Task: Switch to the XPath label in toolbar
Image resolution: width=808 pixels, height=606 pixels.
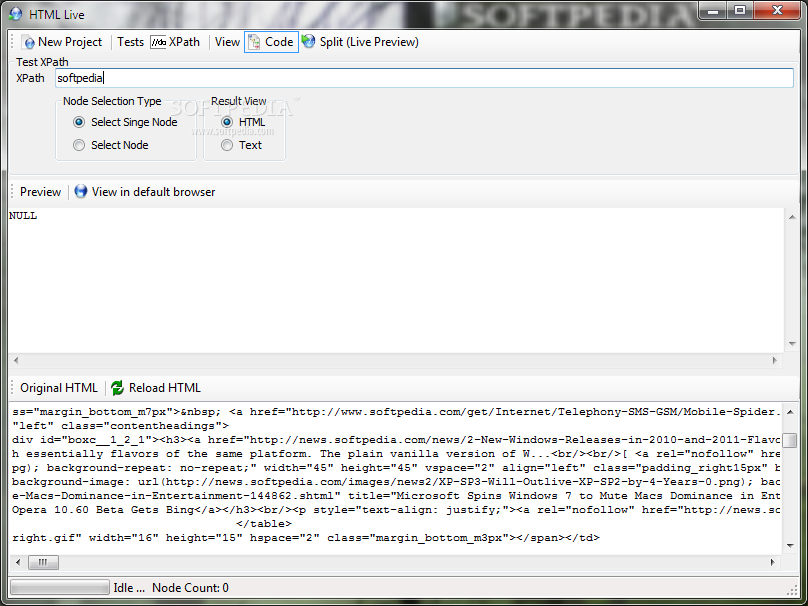Action: (184, 42)
